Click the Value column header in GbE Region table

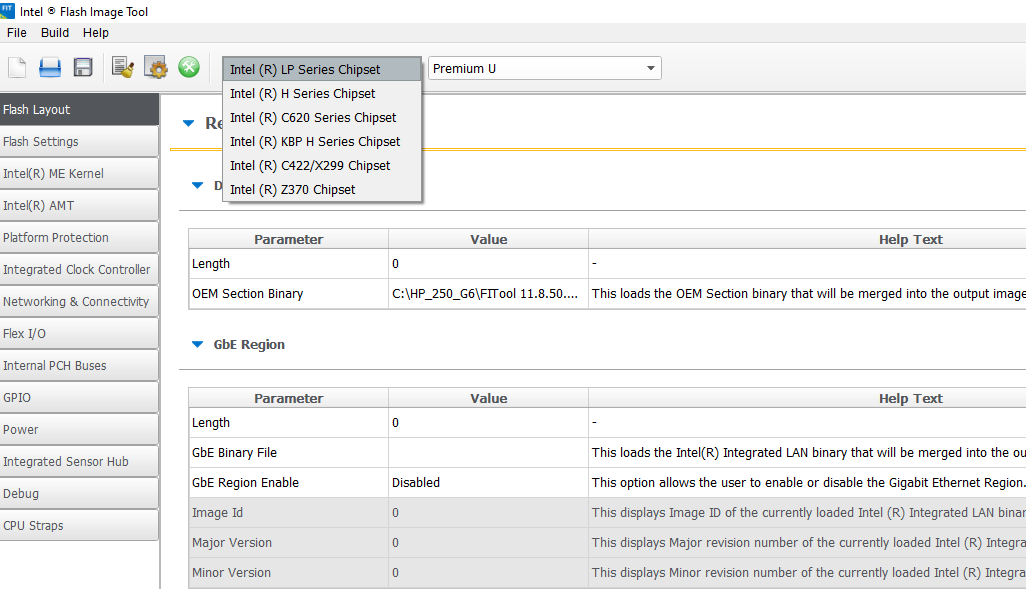pos(488,399)
